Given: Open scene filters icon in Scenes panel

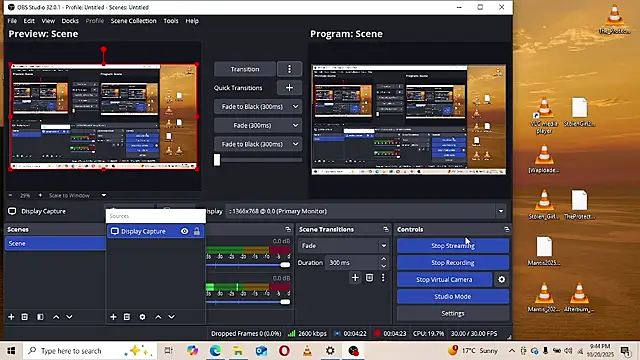Looking at the screenshot, I should coord(40,317).
